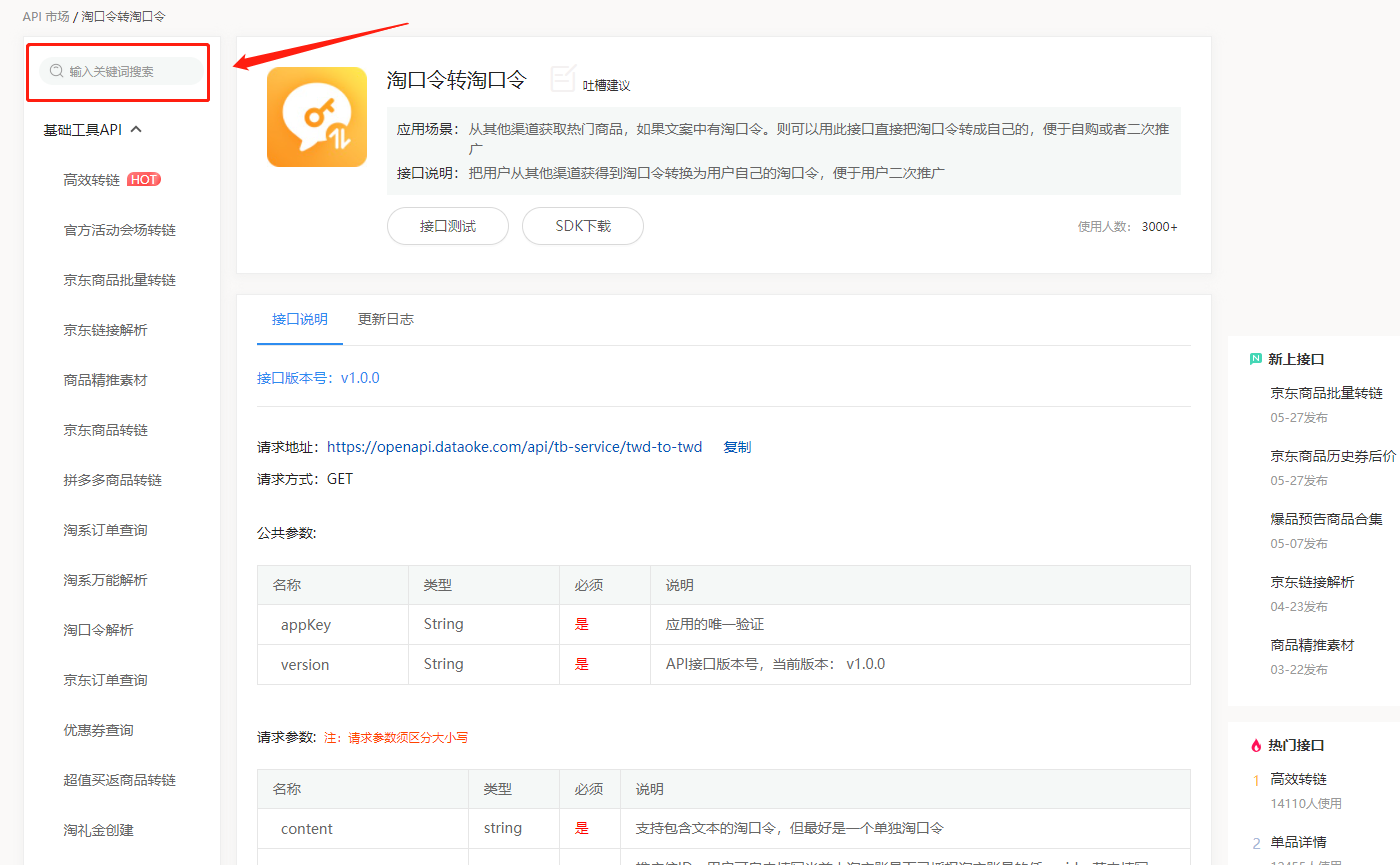Open 淘口令解析 in the sidebar
The image size is (1400, 865).
point(98,630)
